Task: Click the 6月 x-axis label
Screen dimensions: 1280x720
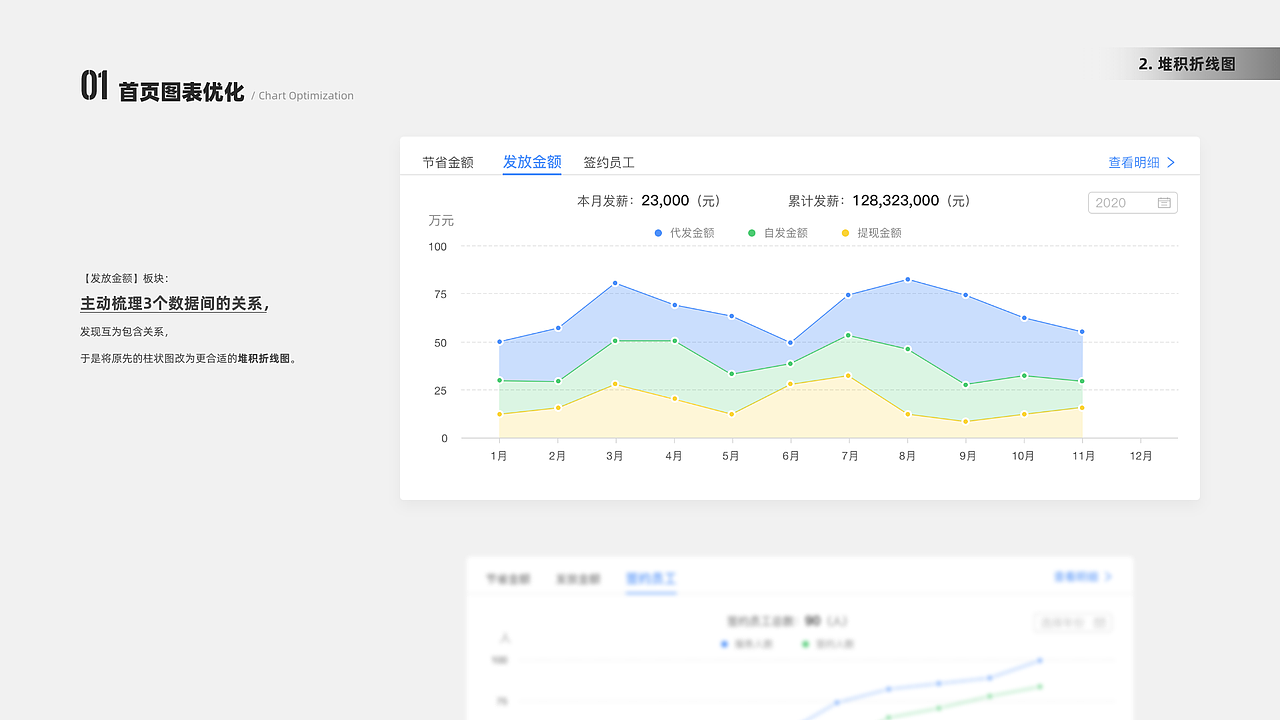Action: pyautogui.click(x=790, y=456)
